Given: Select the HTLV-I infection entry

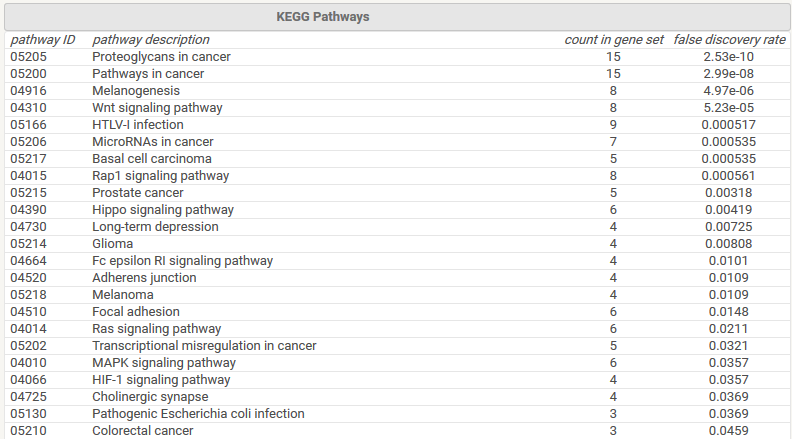Looking at the screenshot, I should pyautogui.click(x=138, y=125).
